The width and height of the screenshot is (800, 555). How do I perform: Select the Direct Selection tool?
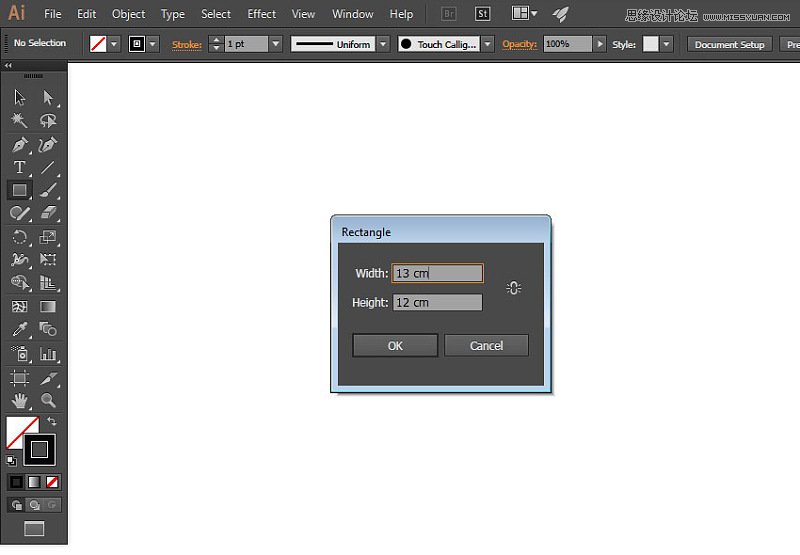[48, 97]
